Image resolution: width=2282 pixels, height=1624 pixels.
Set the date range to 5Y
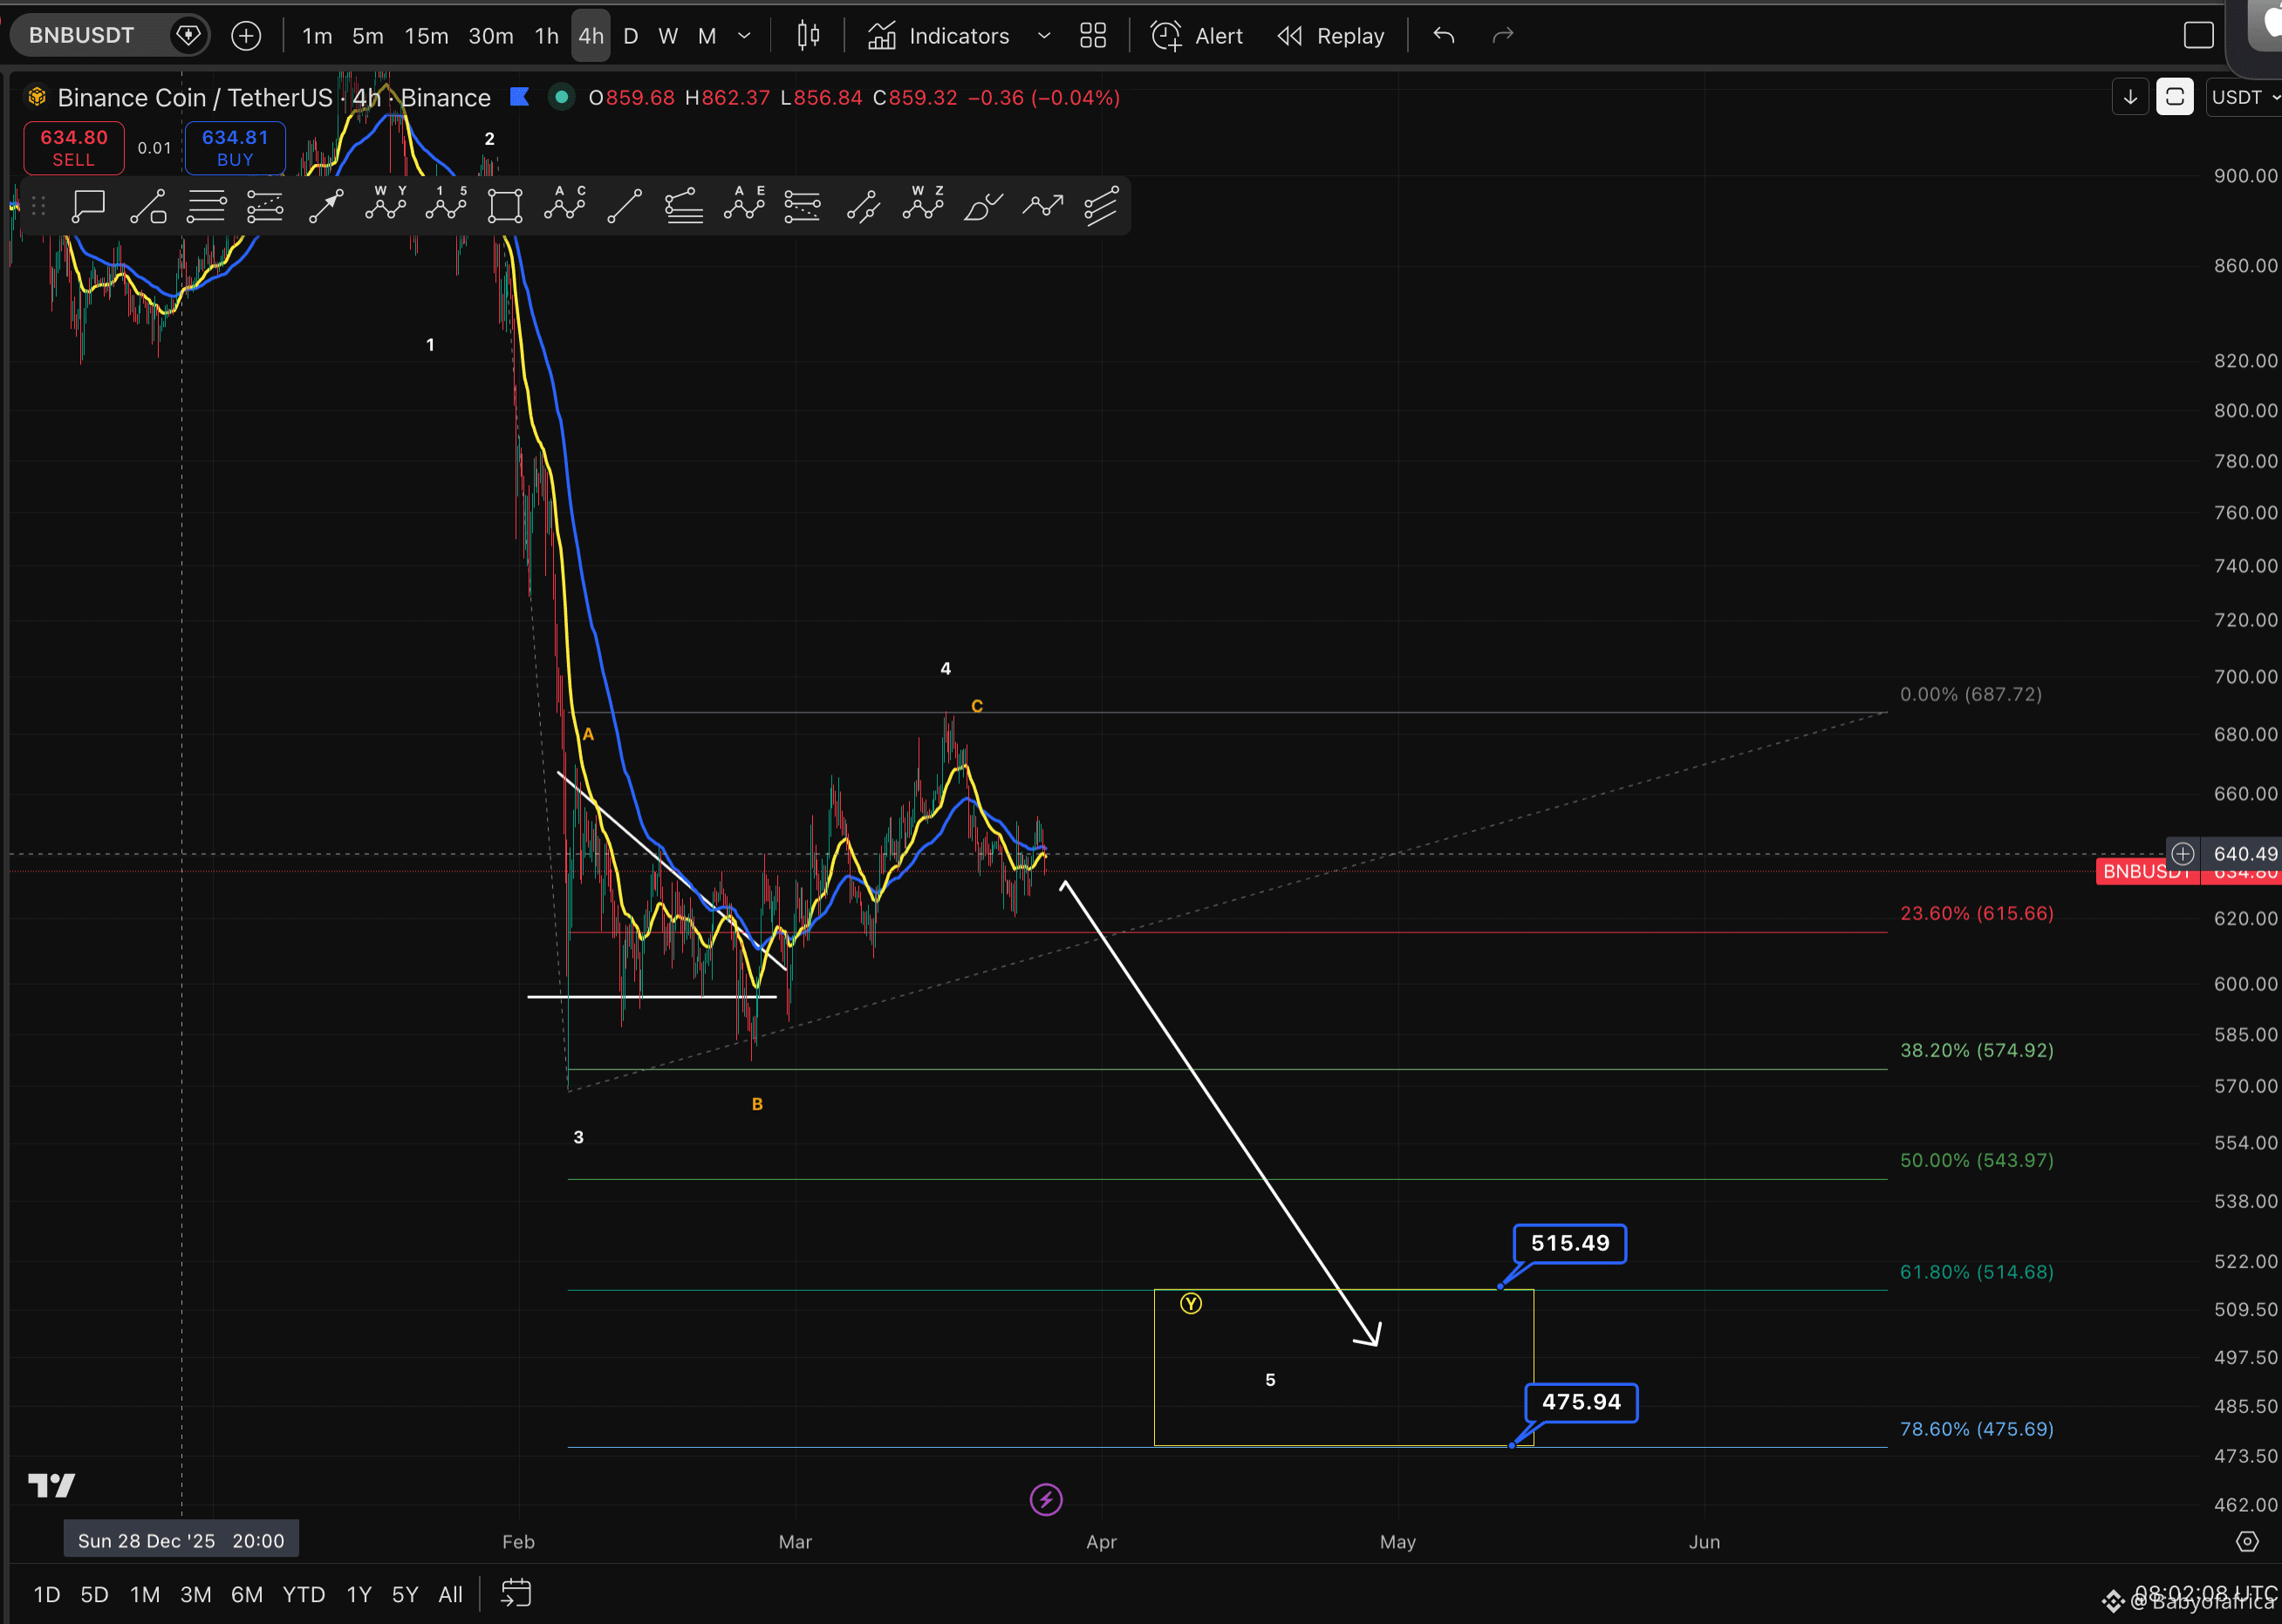(405, 1594)
